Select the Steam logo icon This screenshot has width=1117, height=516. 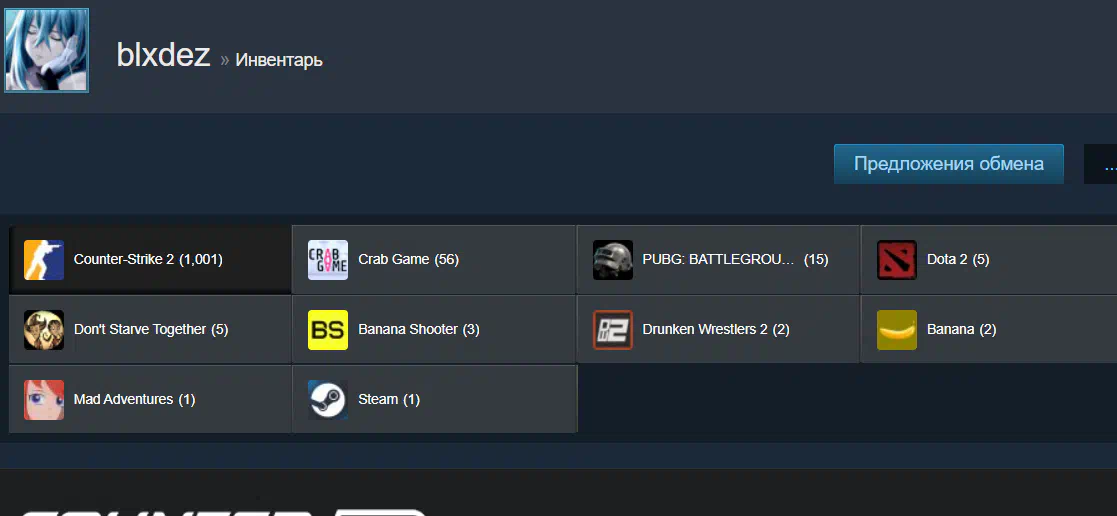[328, 399]
